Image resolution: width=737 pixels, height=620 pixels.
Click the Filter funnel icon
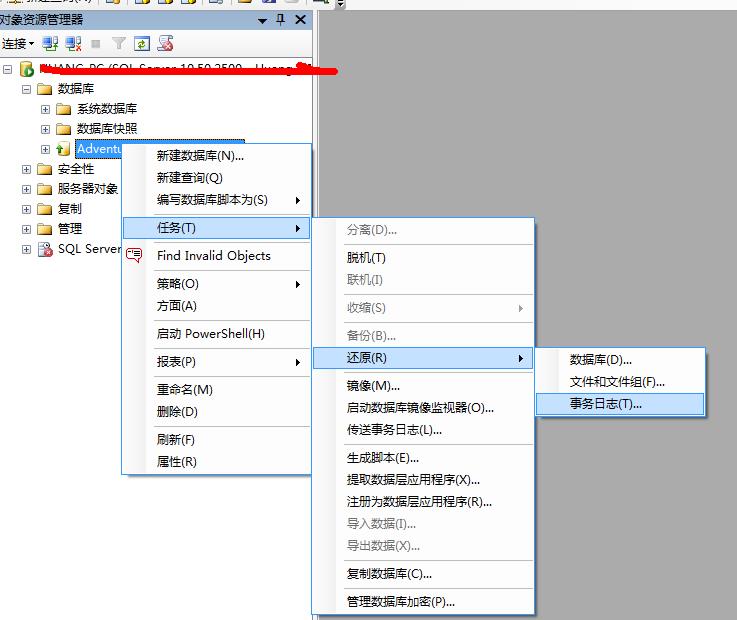[119, 44]
